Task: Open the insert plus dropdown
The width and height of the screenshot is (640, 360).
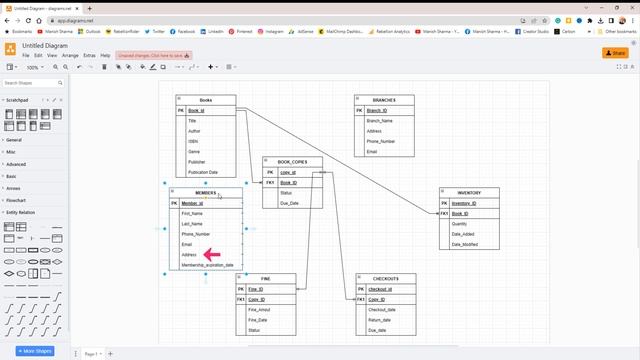Action: pyautogui.click(x=213, y=67)
